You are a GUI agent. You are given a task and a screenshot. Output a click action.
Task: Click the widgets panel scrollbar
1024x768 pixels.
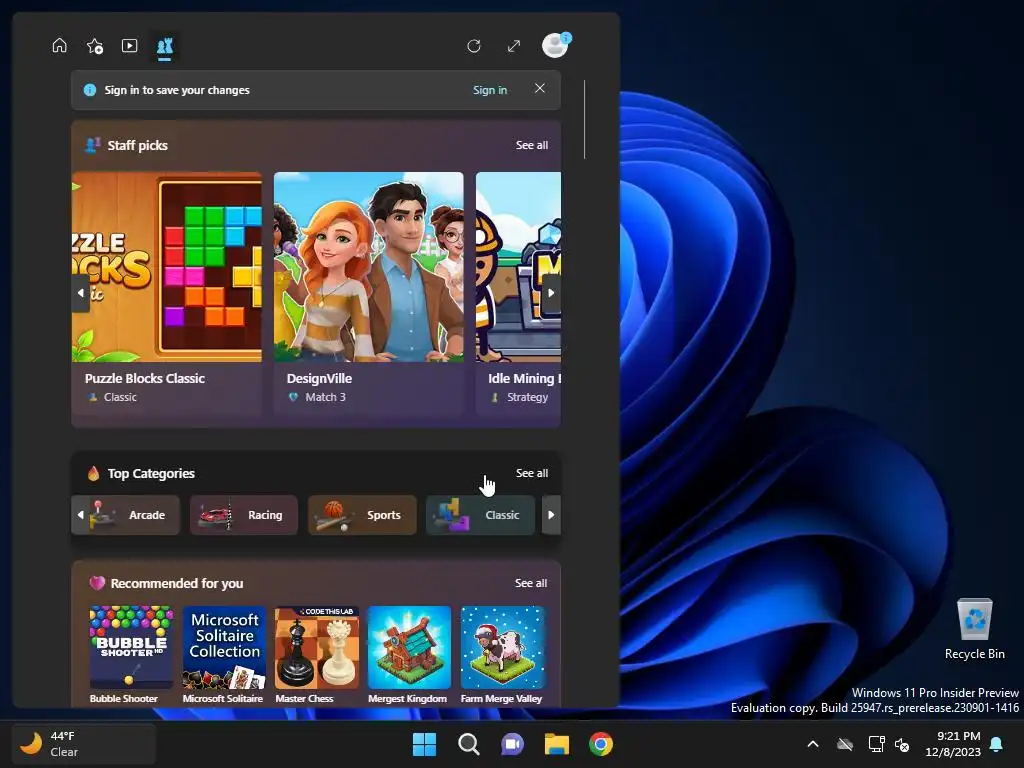point(584,120)
